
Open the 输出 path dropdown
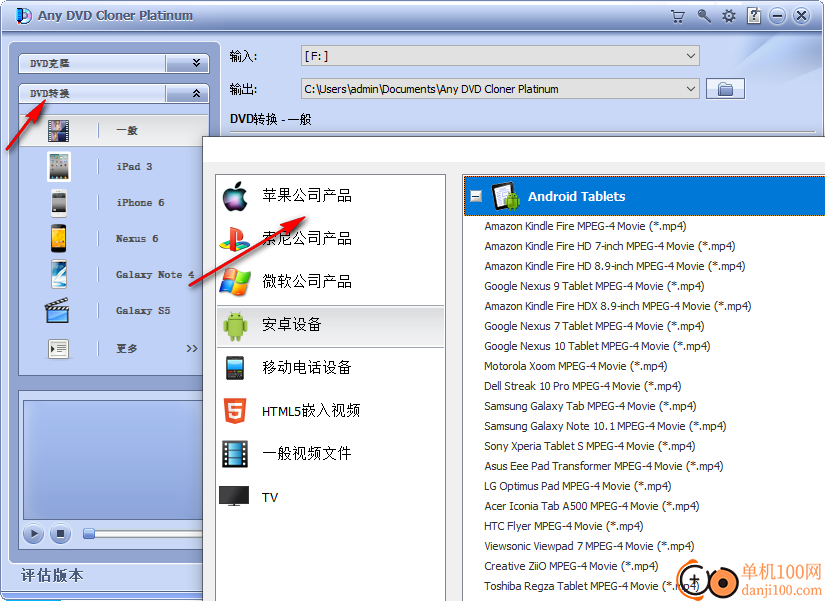tap(690, 89)
